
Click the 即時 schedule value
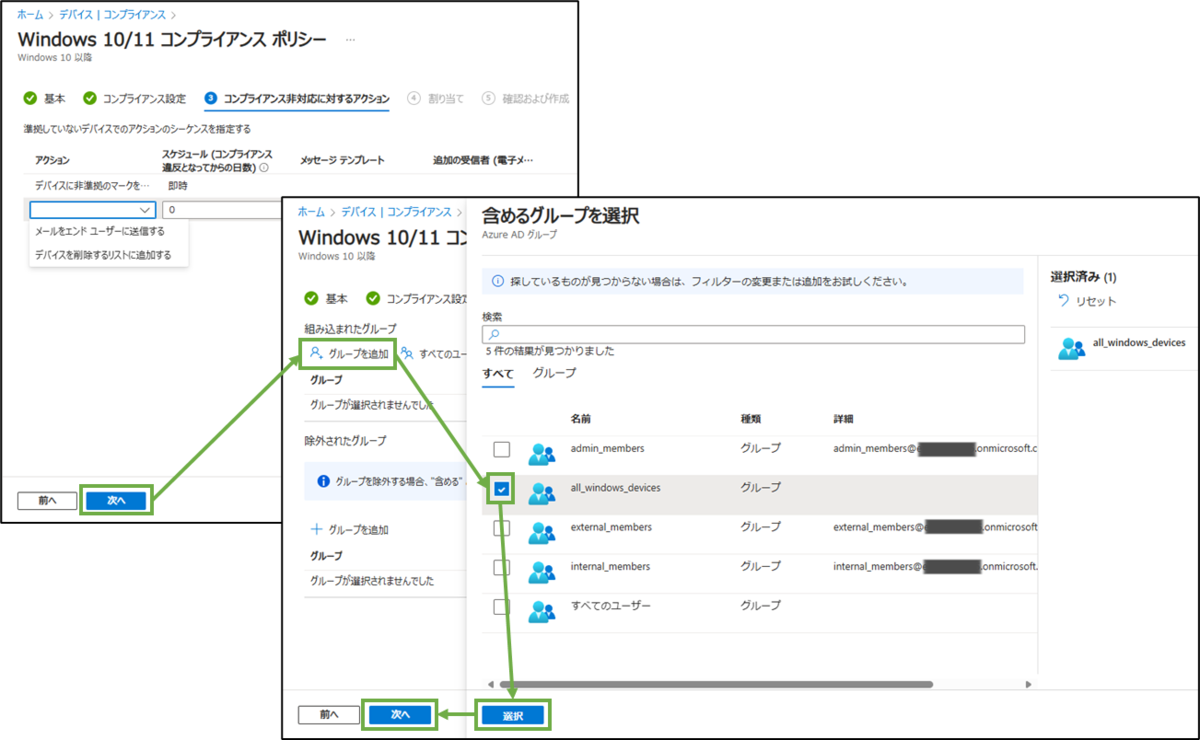(x=177, y=186)
